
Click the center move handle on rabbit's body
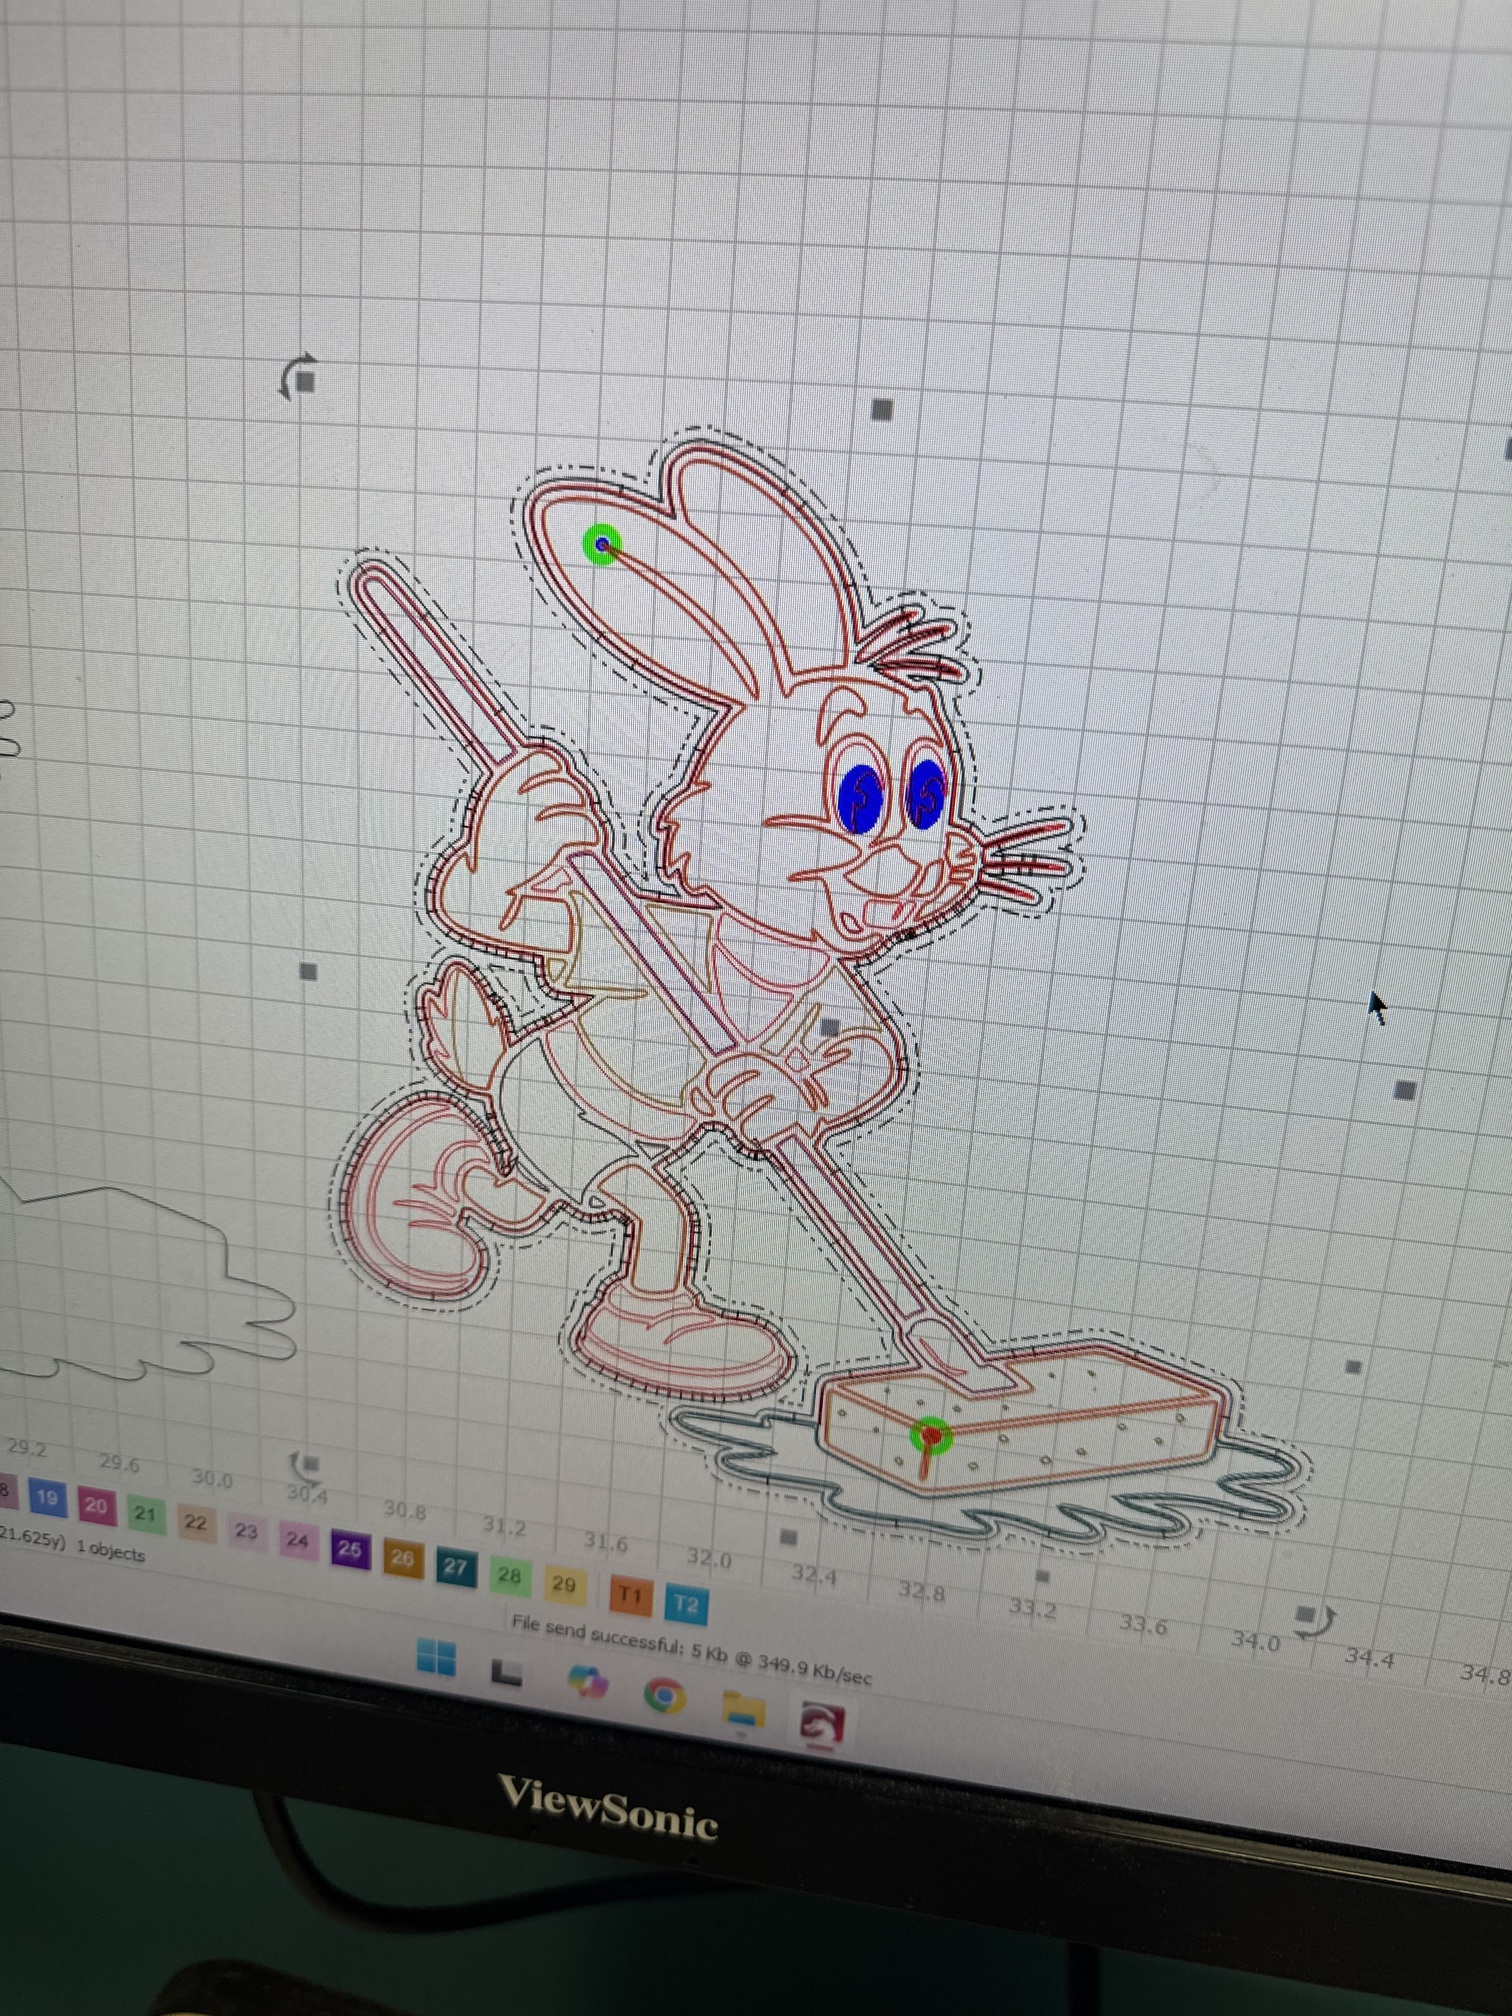[x=829, y=1026]
